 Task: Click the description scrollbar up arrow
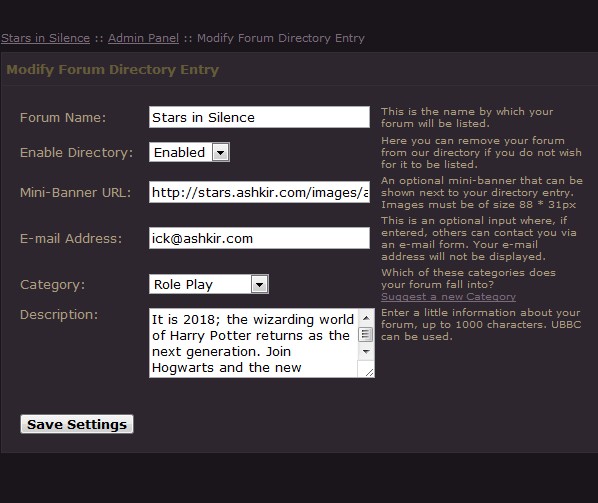[367, 318]
